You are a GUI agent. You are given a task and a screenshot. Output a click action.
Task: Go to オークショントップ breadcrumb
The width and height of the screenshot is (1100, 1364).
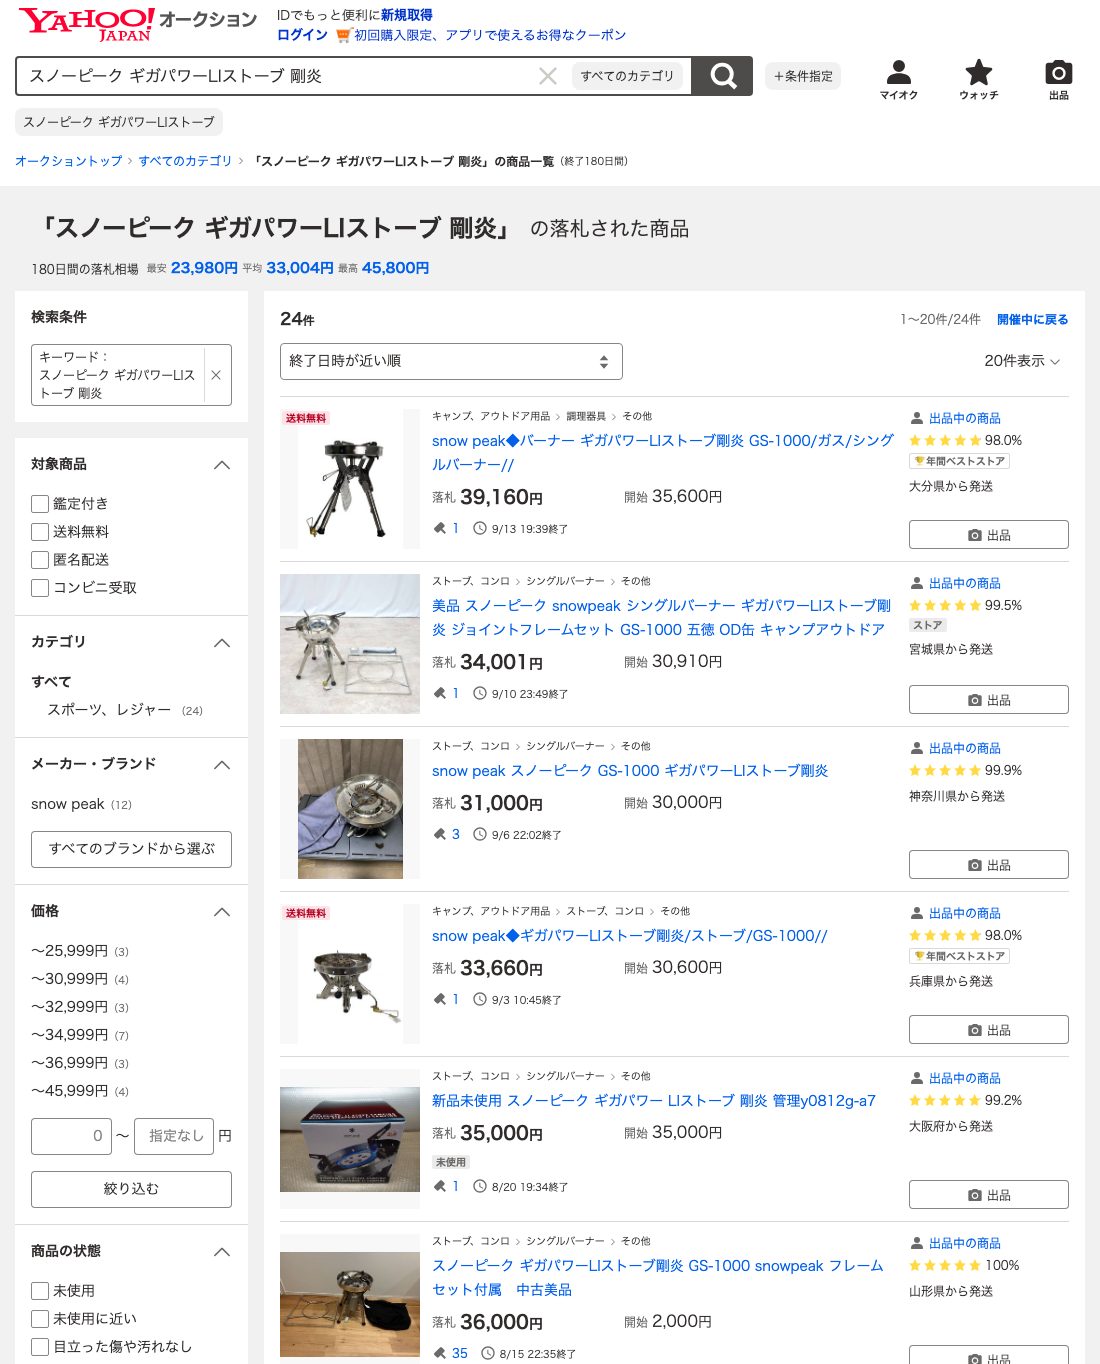(69, 161)
